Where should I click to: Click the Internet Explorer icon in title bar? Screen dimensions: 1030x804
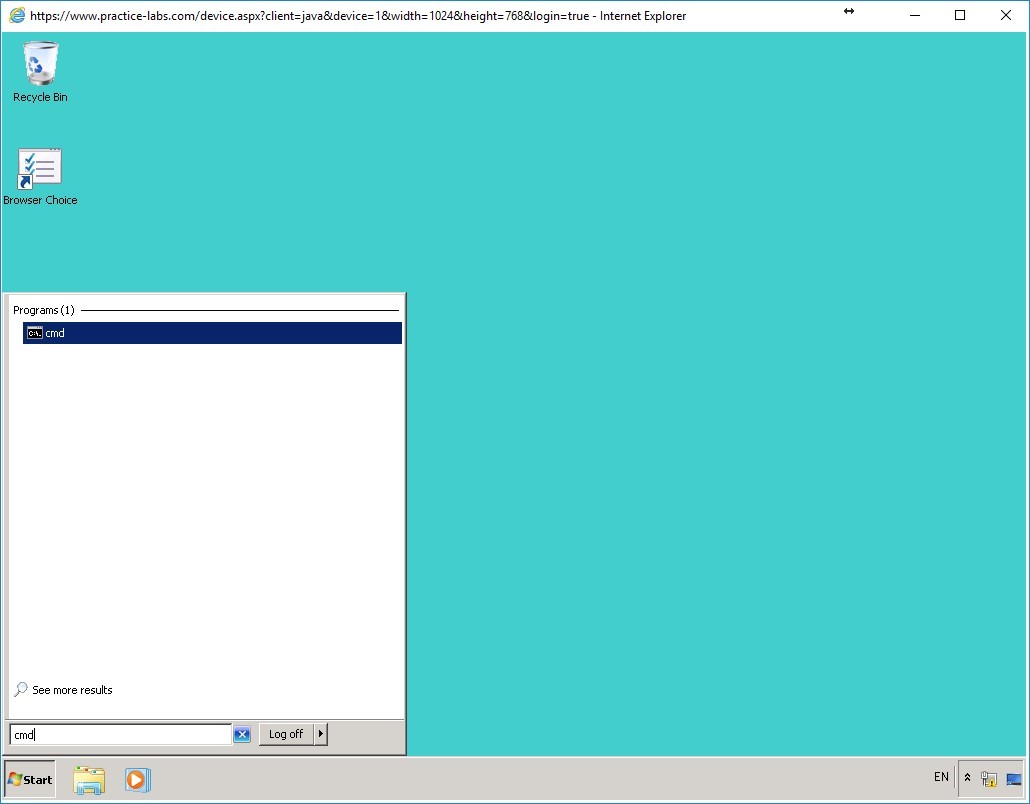[x=16, y=15]
